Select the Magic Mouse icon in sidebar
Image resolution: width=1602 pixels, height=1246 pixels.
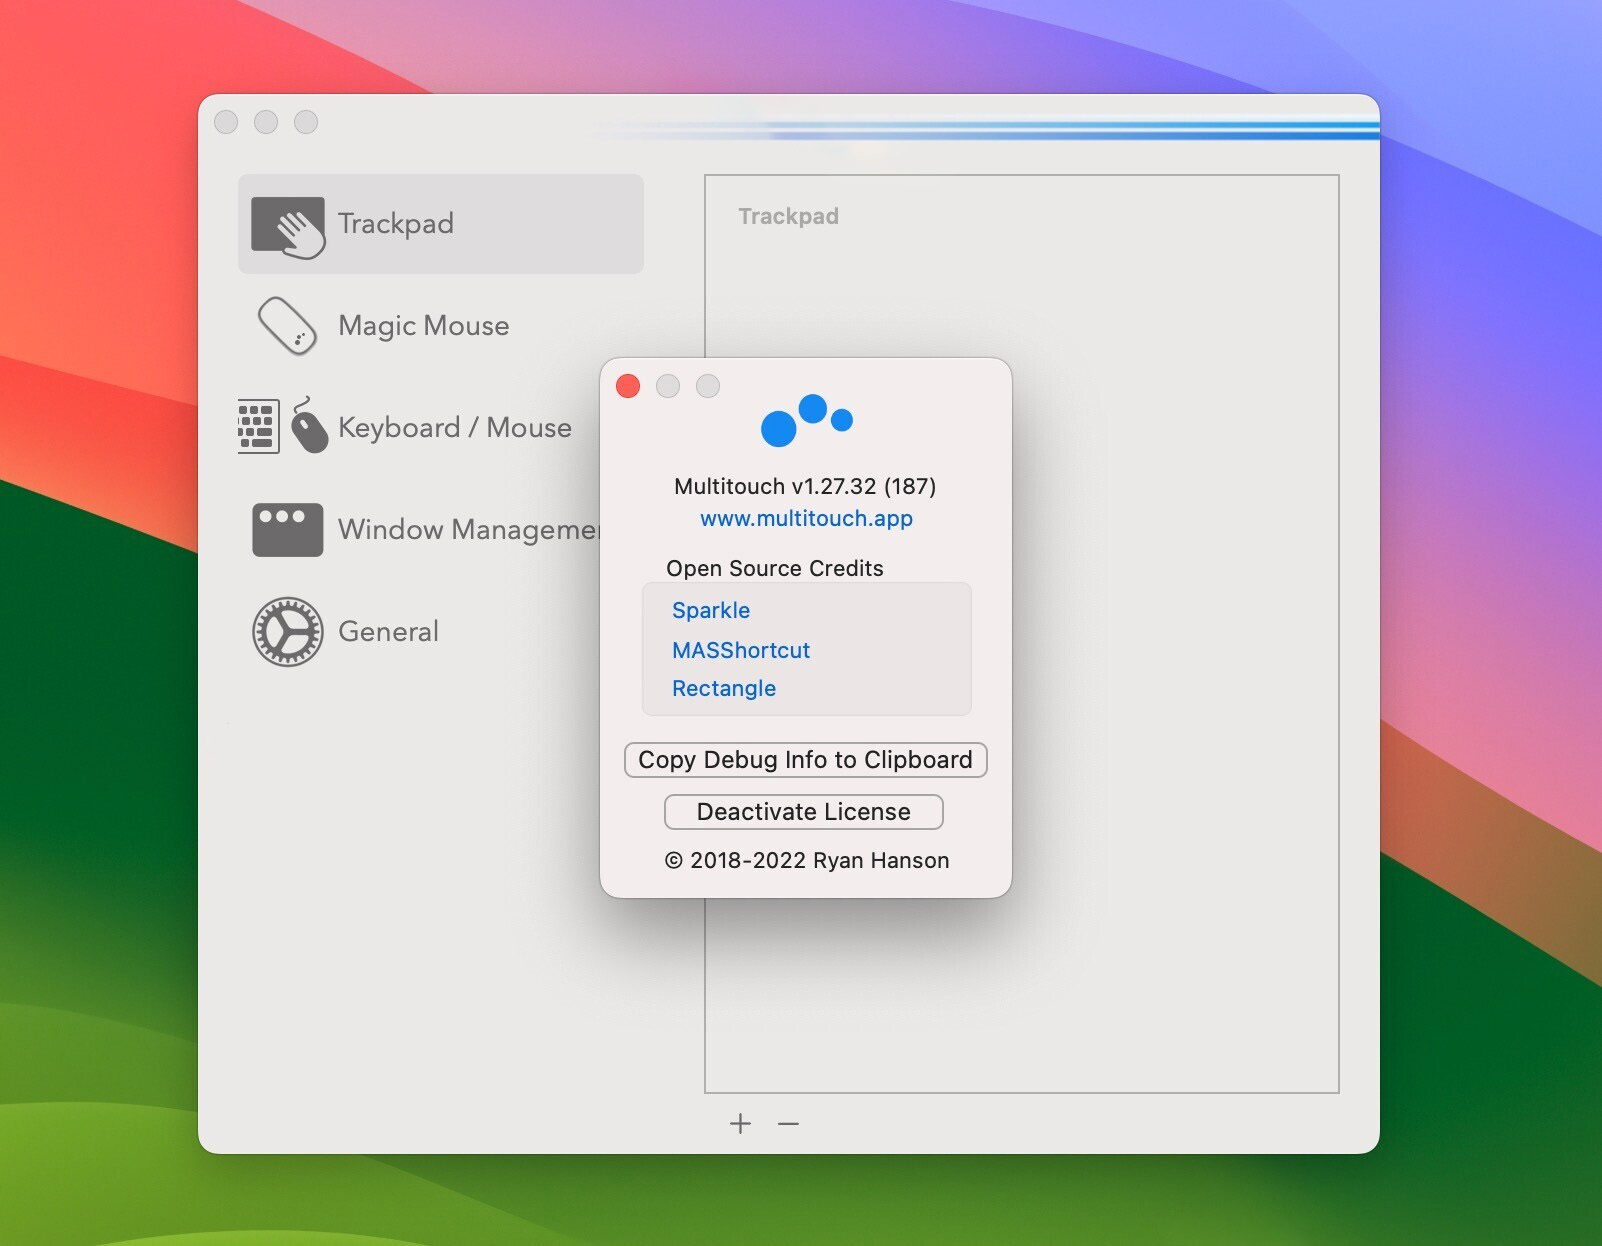coord(288,326)
